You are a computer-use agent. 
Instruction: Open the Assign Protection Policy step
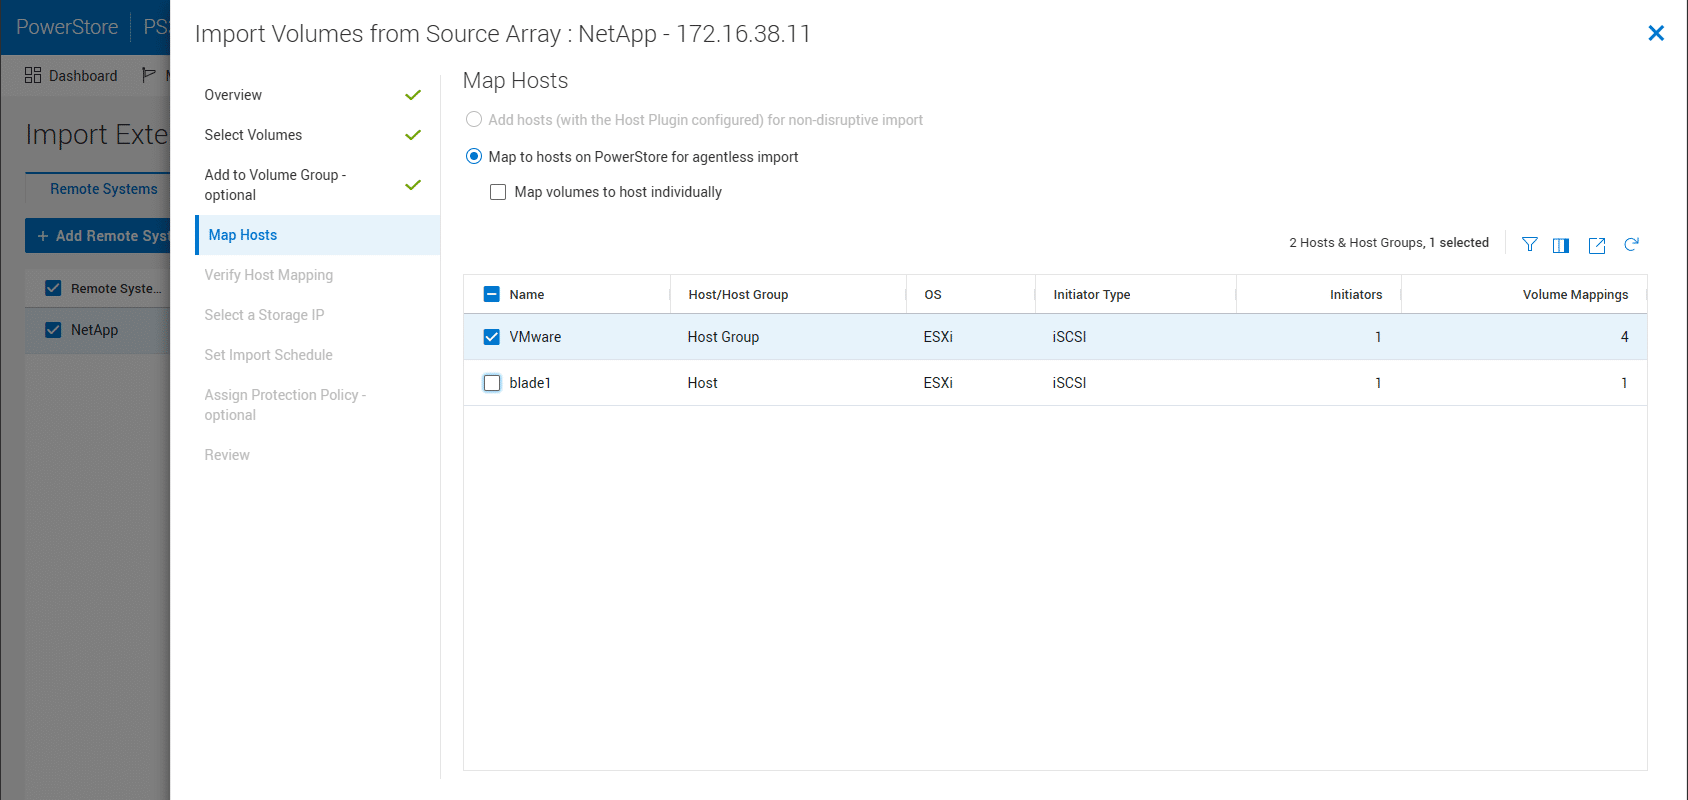285,405
